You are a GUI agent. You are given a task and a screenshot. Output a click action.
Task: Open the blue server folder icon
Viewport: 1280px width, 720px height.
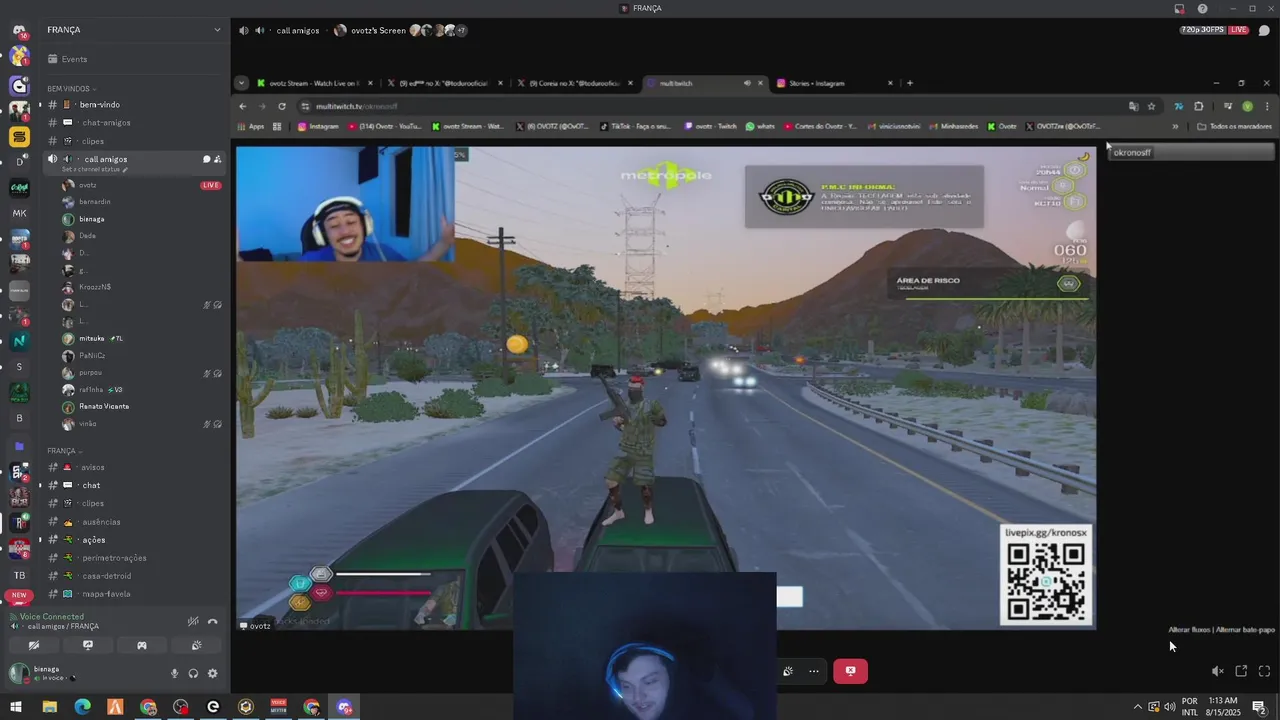coord(19,446)
